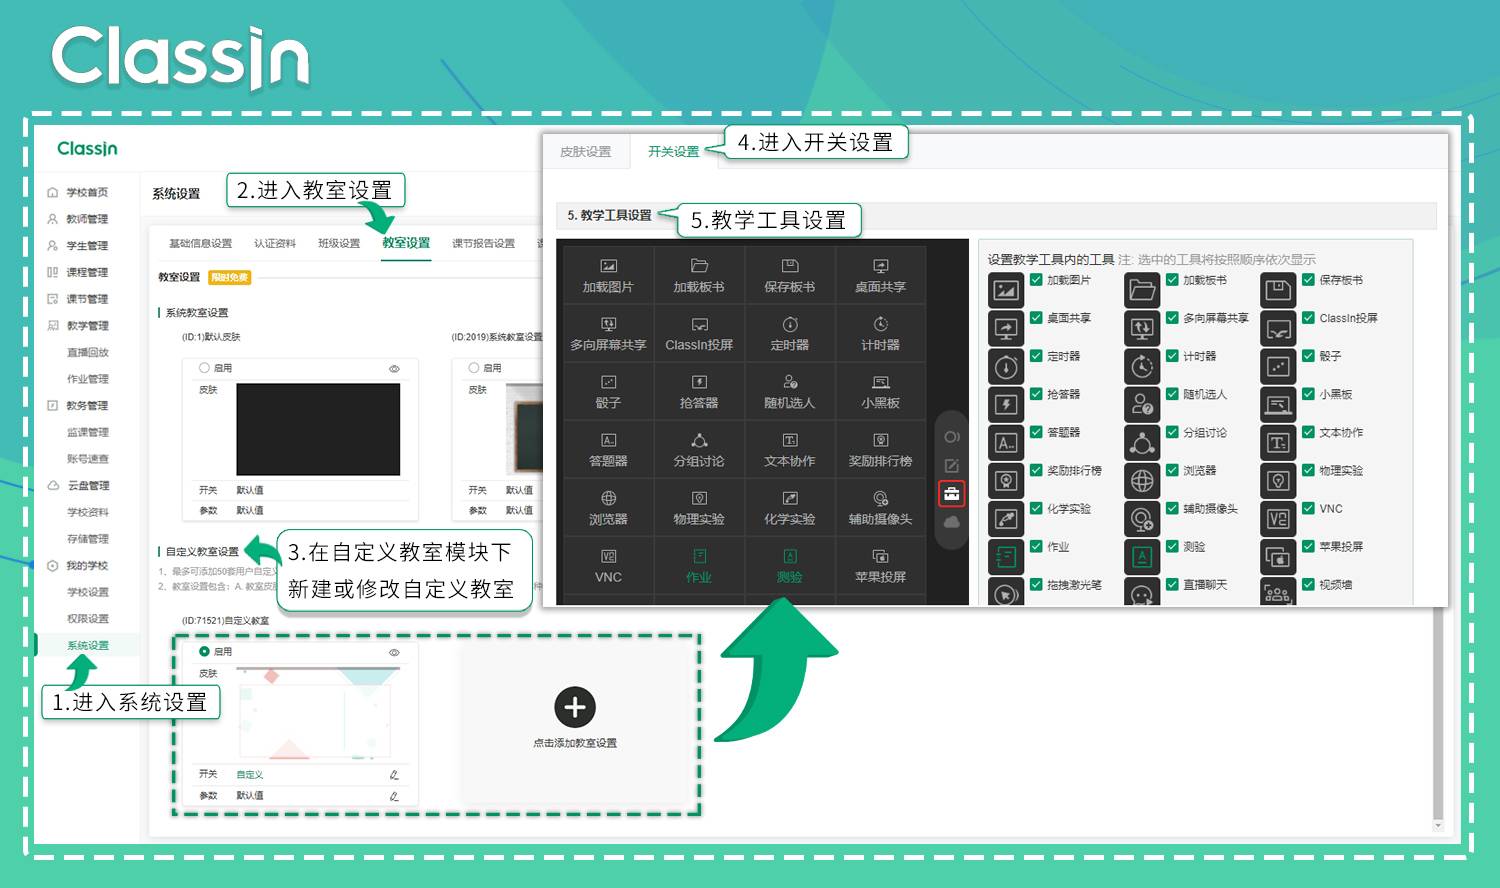Open the VNC tile in dark toolbox
Image resolution: width=1500 pixels, height=888 pixels.
[x=608, y=565]
